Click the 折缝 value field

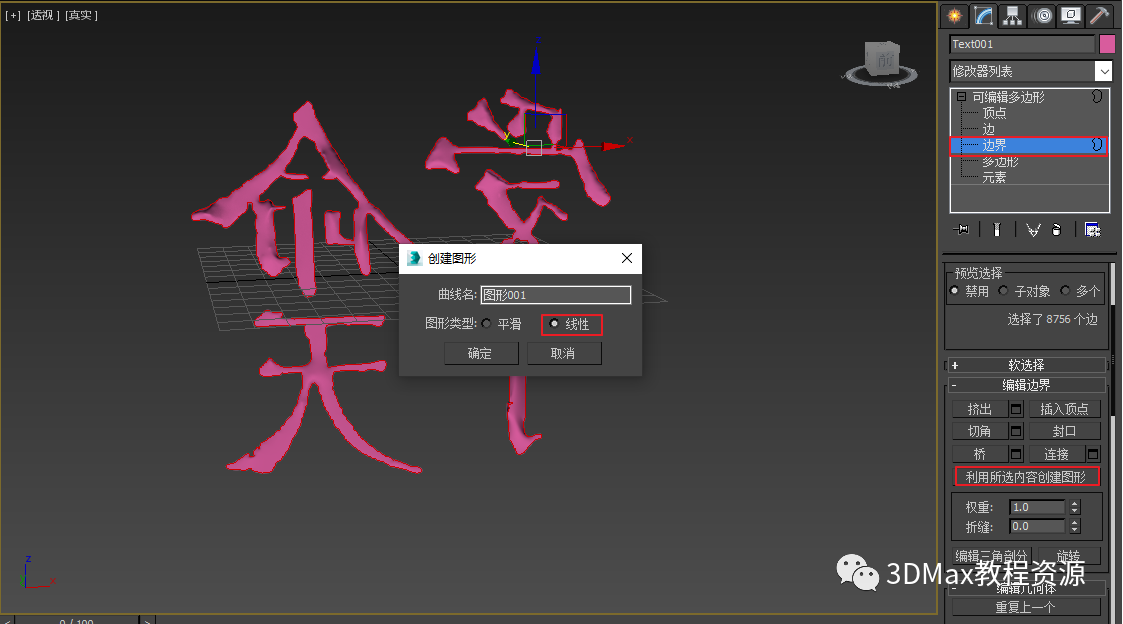click(1037, 527)
